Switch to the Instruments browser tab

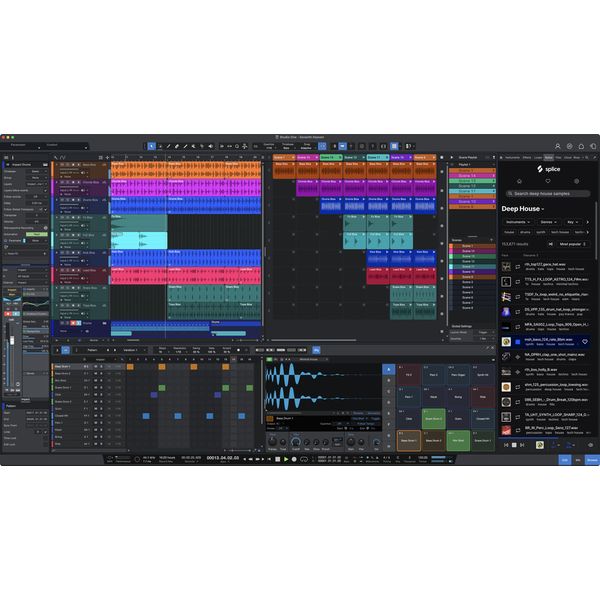click(512, 157)
